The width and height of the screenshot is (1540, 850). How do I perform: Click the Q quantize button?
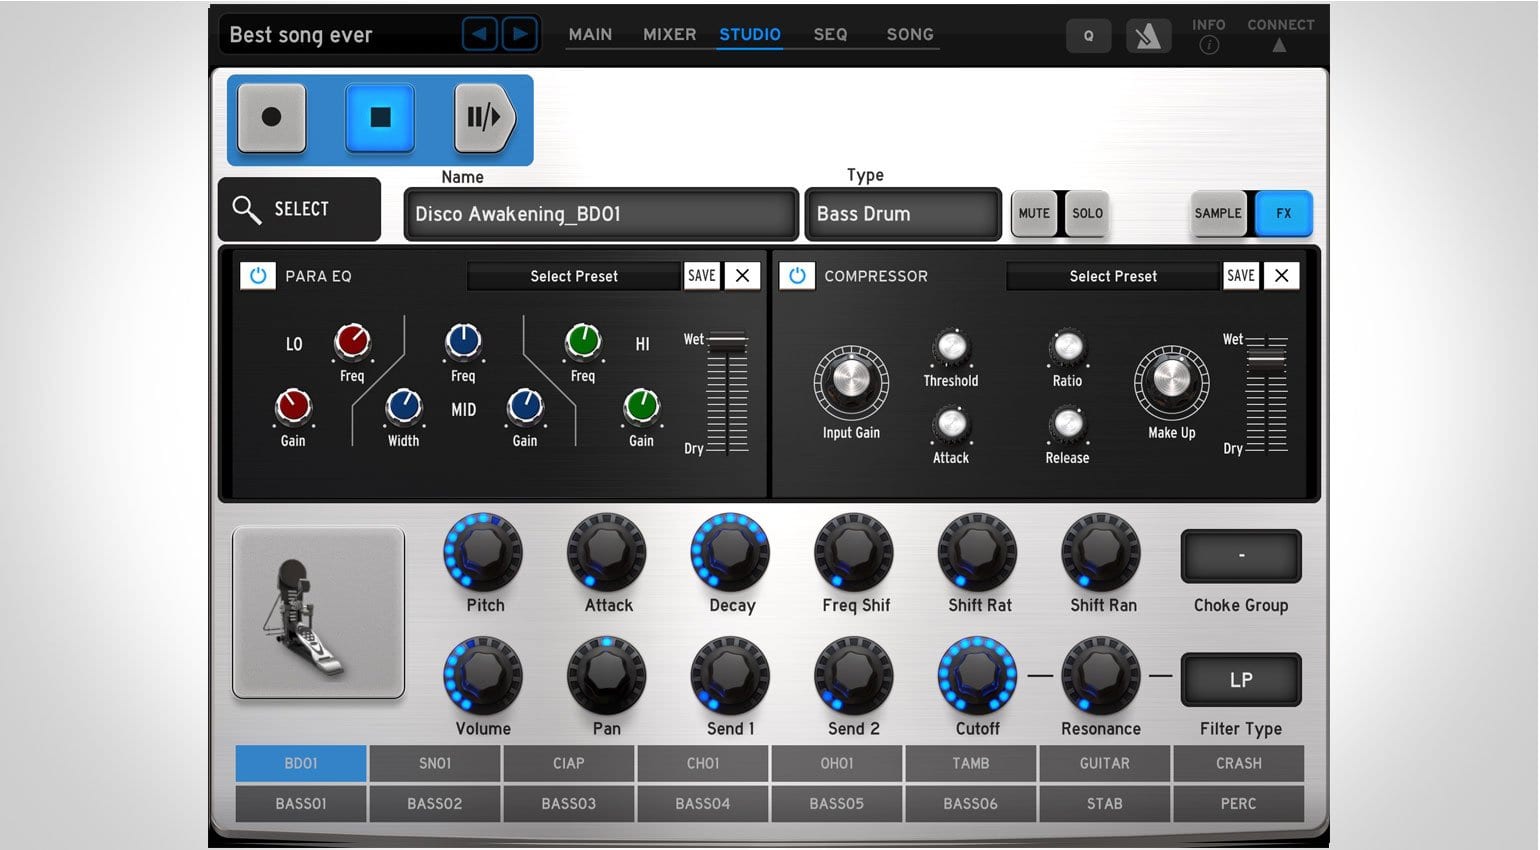[x=1088, y=36]
